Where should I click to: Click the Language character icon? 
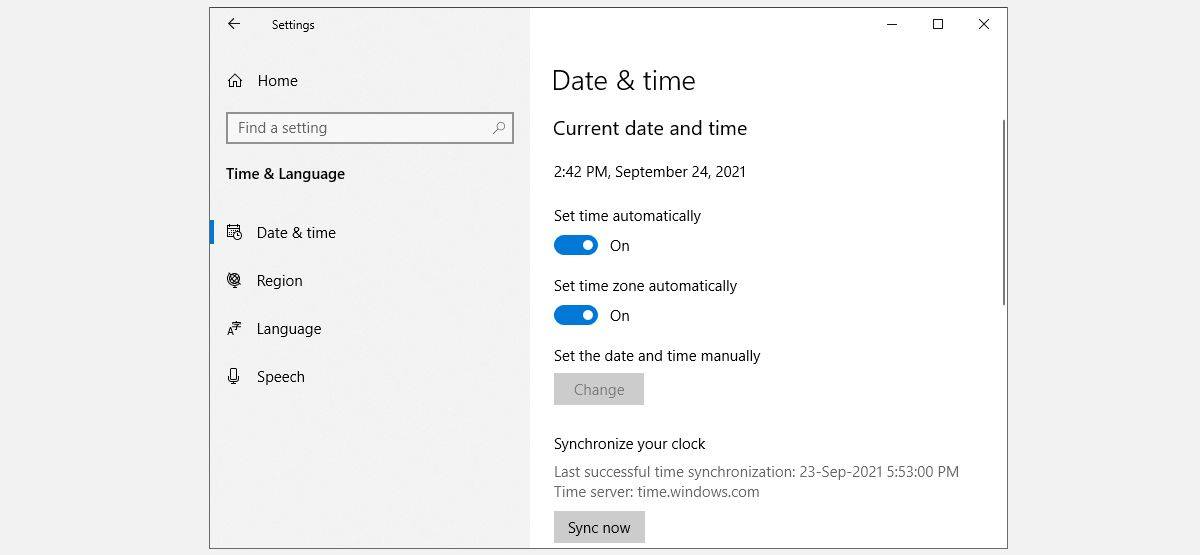pyautogui.click(x=234, y=329)
